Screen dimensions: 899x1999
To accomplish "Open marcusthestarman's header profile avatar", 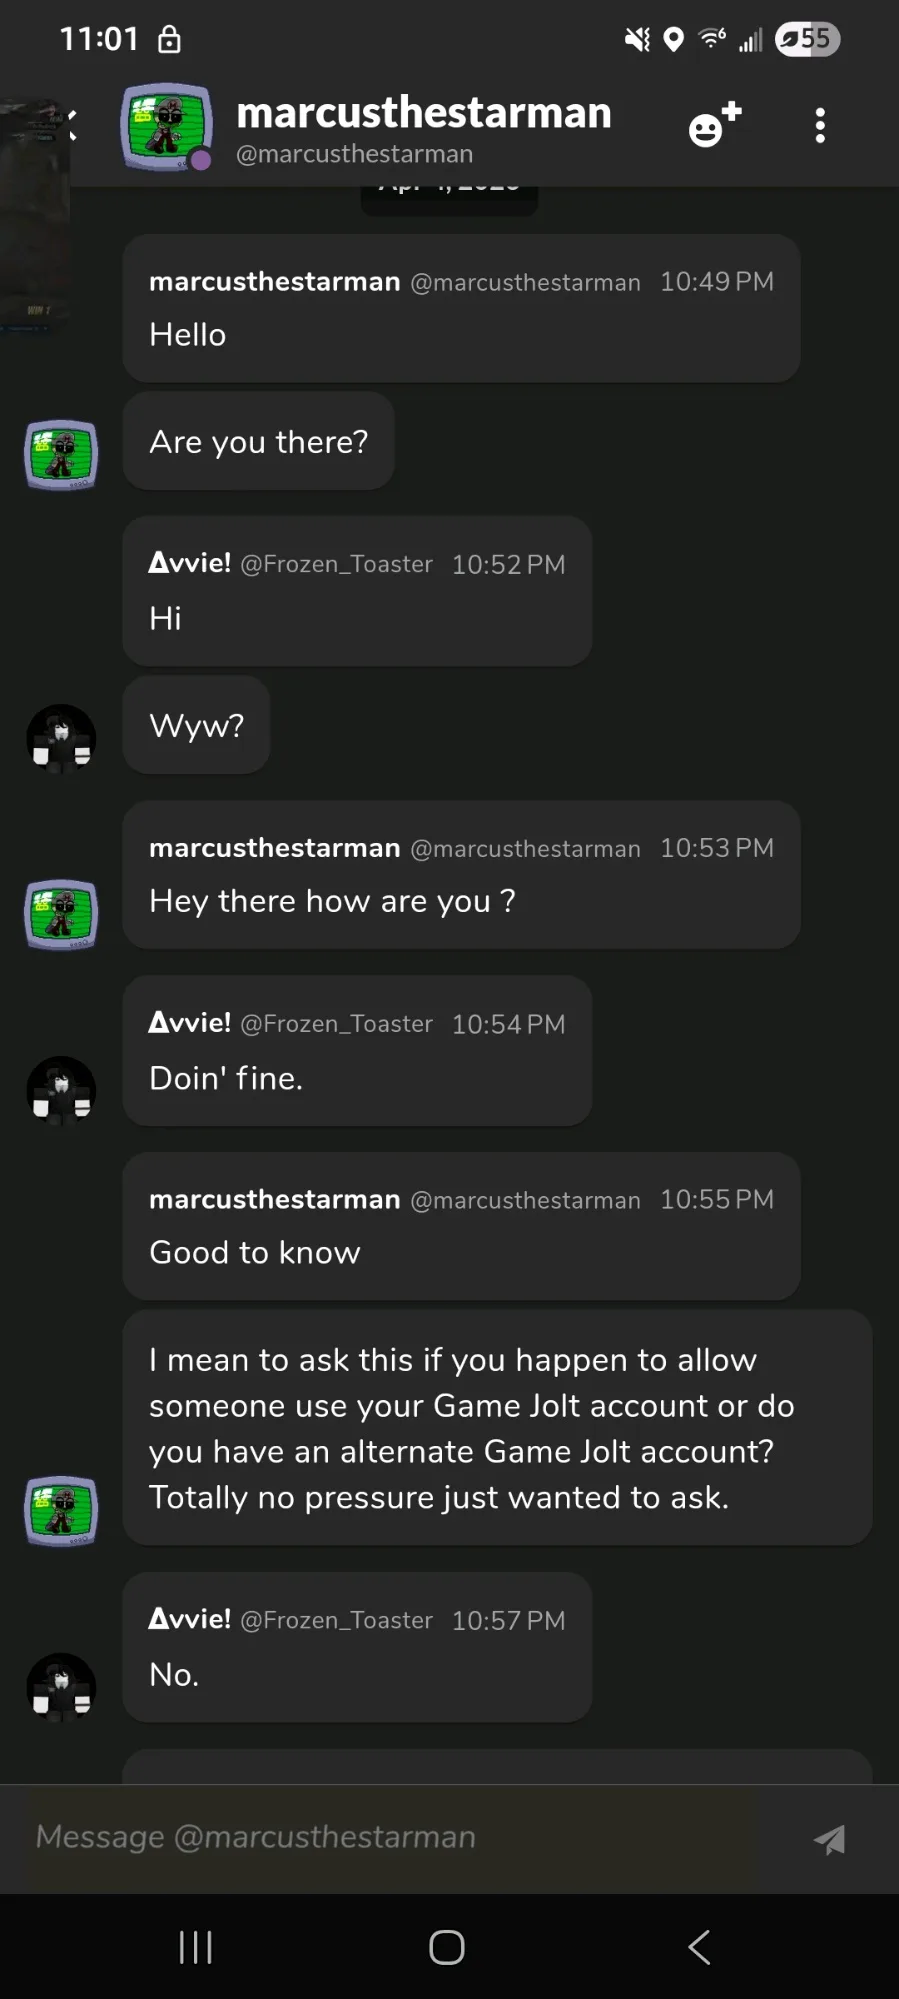I will 166,127.
